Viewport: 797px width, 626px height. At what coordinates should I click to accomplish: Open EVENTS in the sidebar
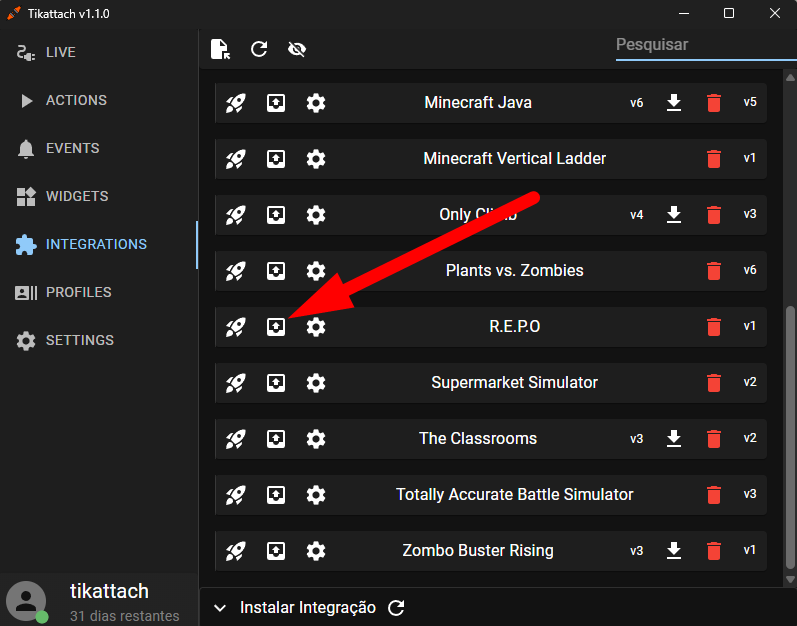(x=99, y=148)
